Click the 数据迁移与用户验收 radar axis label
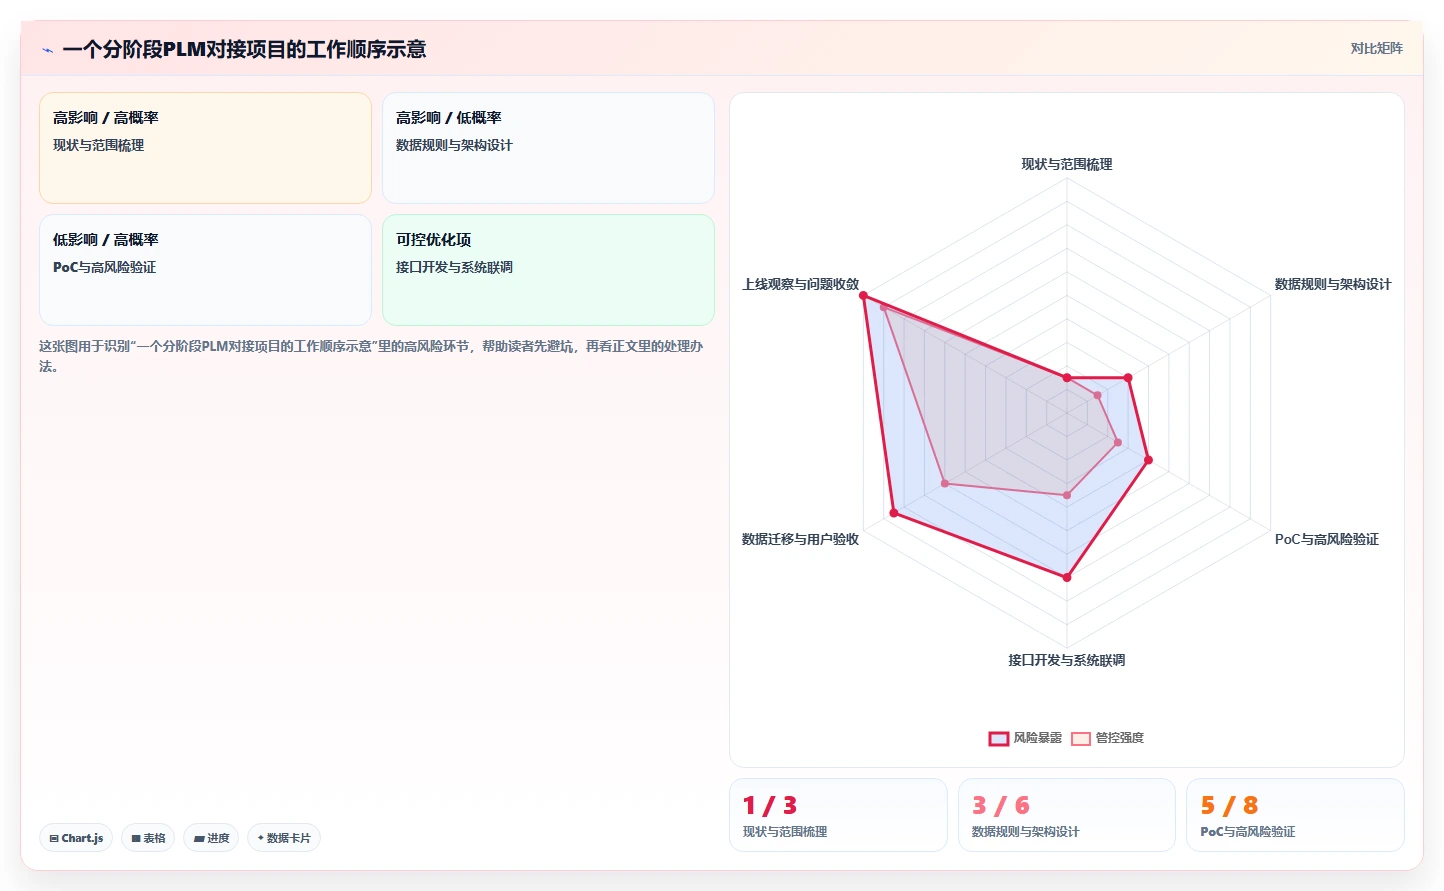Screen dimensions: 1444x891 pos(800,539)
